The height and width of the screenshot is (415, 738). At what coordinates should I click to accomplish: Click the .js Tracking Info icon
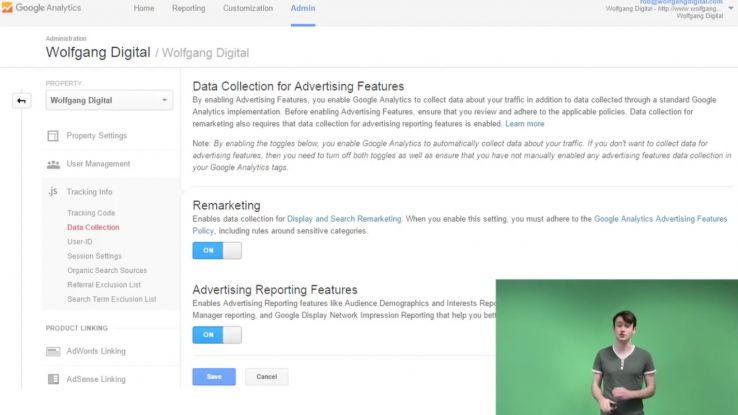tap(53, 192)
